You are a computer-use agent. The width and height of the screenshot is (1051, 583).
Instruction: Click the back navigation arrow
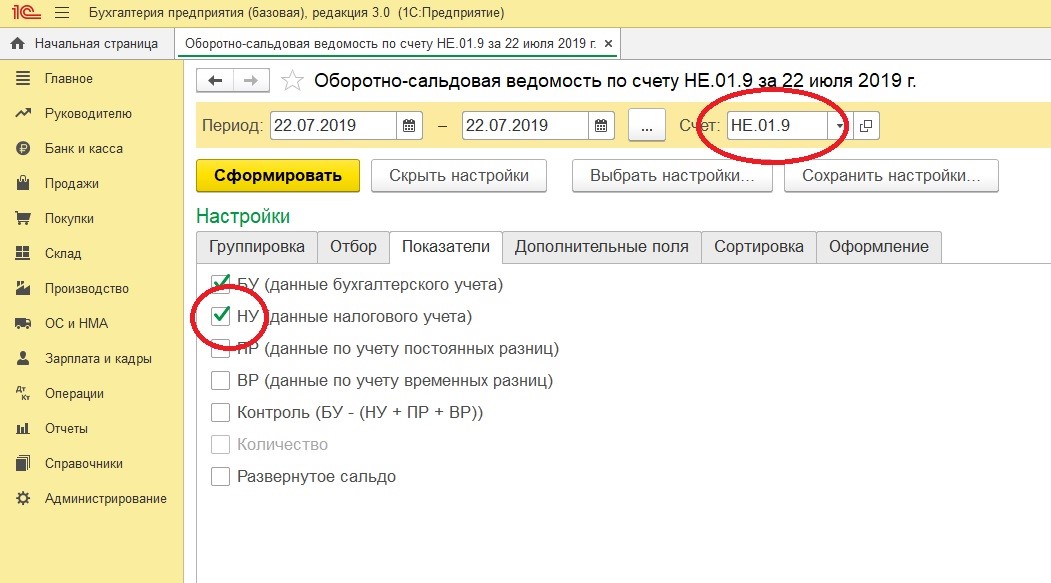(215, 81)
